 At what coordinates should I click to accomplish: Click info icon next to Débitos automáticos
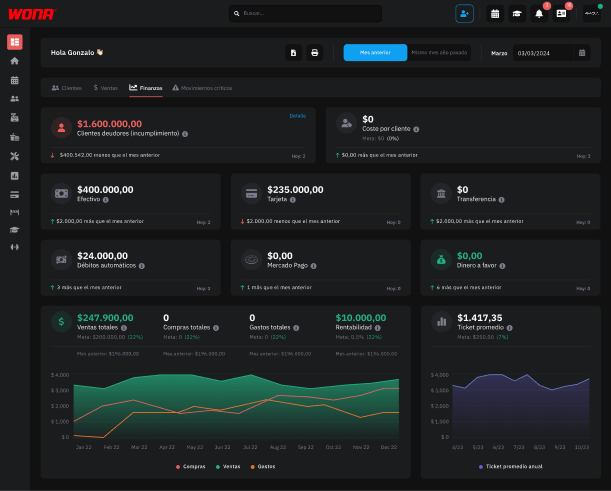[x=142, y=266]
